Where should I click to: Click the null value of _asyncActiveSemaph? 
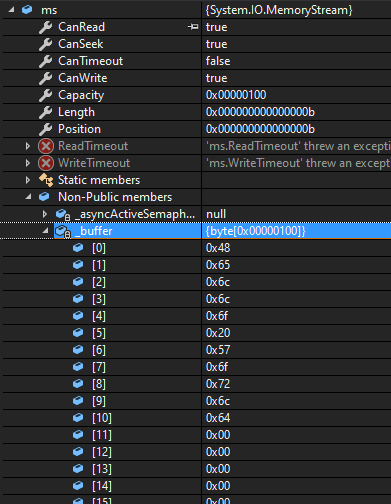click(216, 214)
